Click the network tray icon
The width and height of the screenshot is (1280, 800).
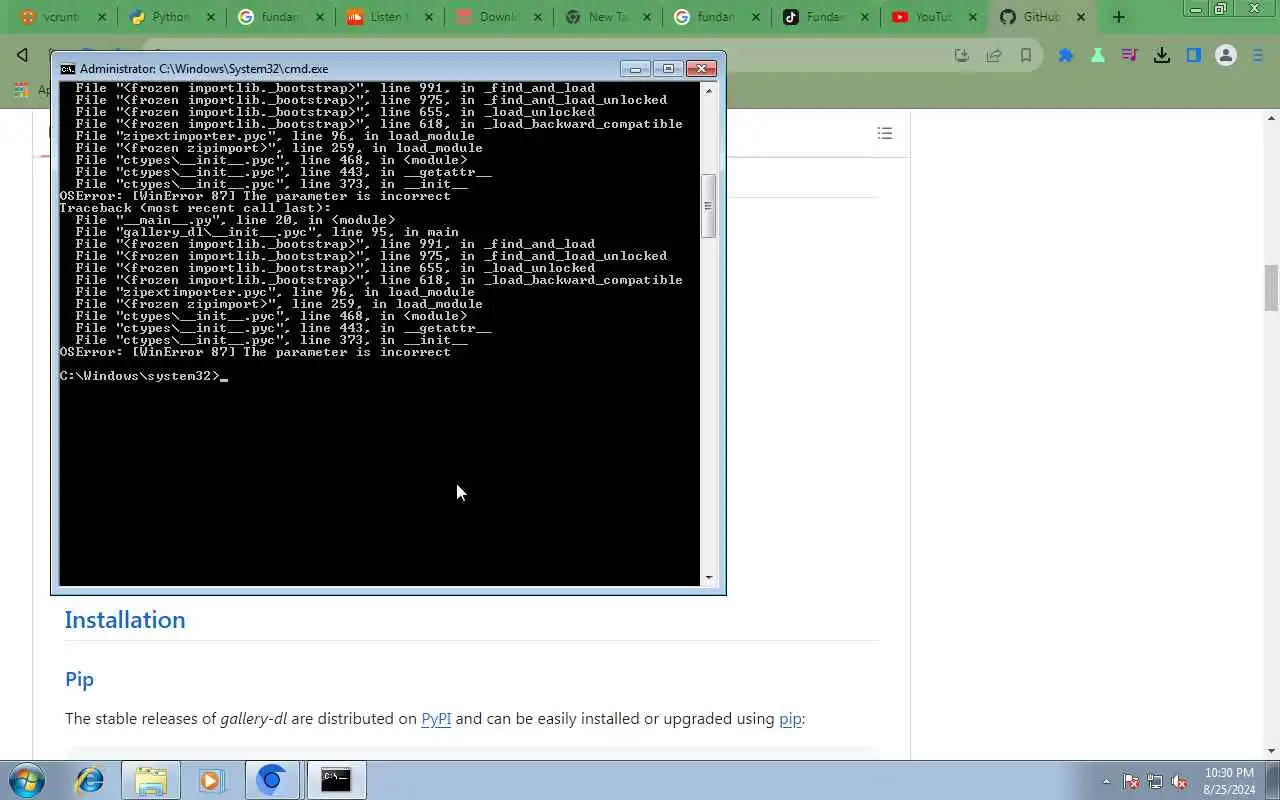1155,781
